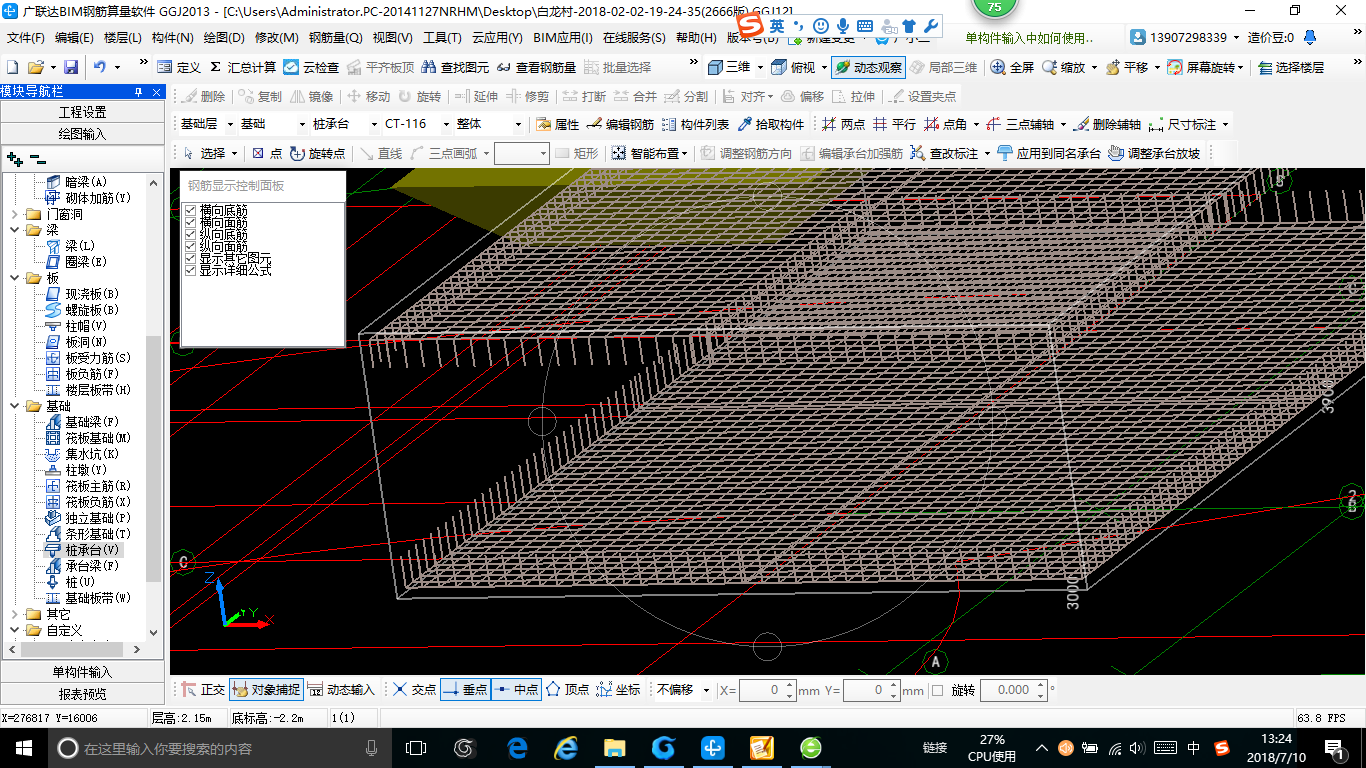The image size is (1366, 768).
Task: Open Internet Explorer from taskbar
Action: (x=566, y=748)
